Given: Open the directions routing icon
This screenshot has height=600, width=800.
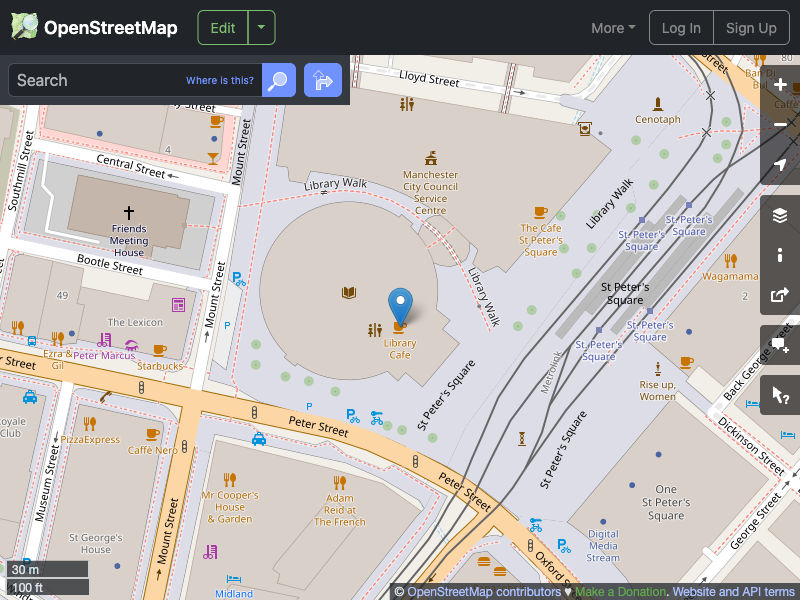Looking at the screenshot, I should click(322, 80).
